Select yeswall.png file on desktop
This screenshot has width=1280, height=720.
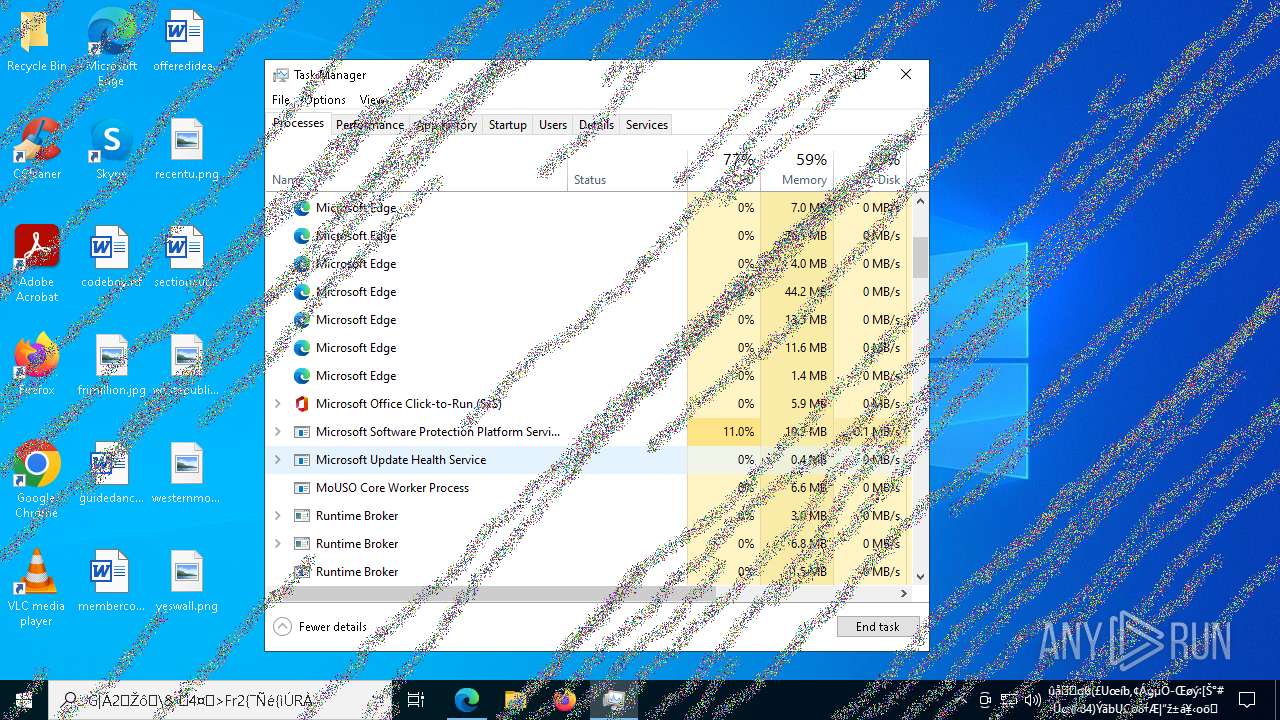click(x=187, y=582)
